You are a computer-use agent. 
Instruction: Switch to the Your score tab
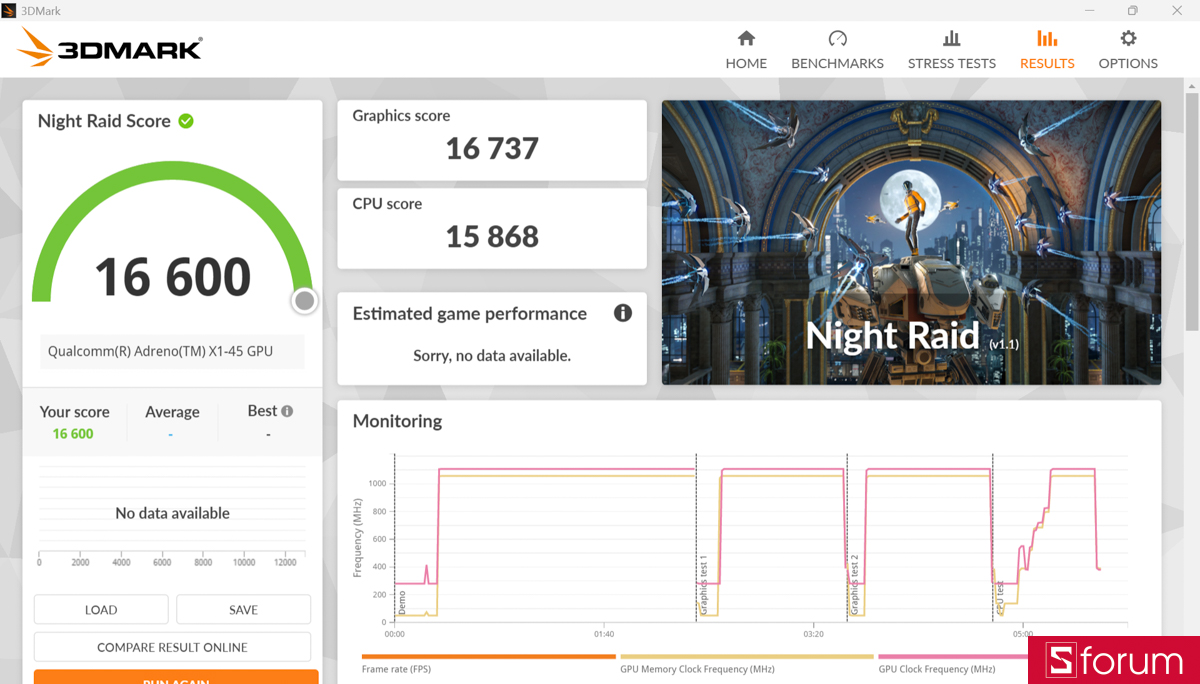click(75, 420)
